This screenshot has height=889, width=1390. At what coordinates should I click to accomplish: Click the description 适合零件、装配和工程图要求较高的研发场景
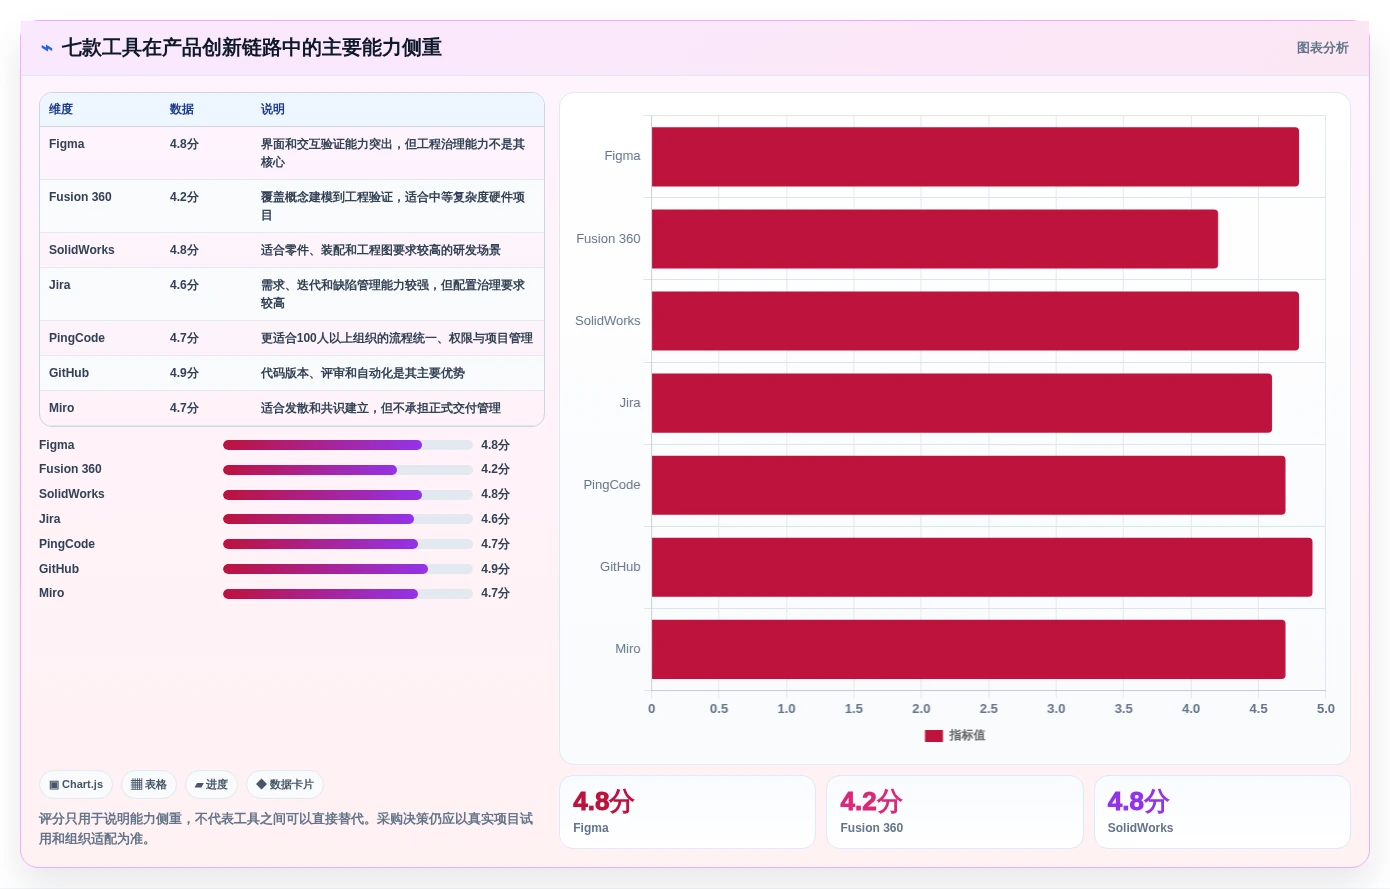click(x=381, y=250)
